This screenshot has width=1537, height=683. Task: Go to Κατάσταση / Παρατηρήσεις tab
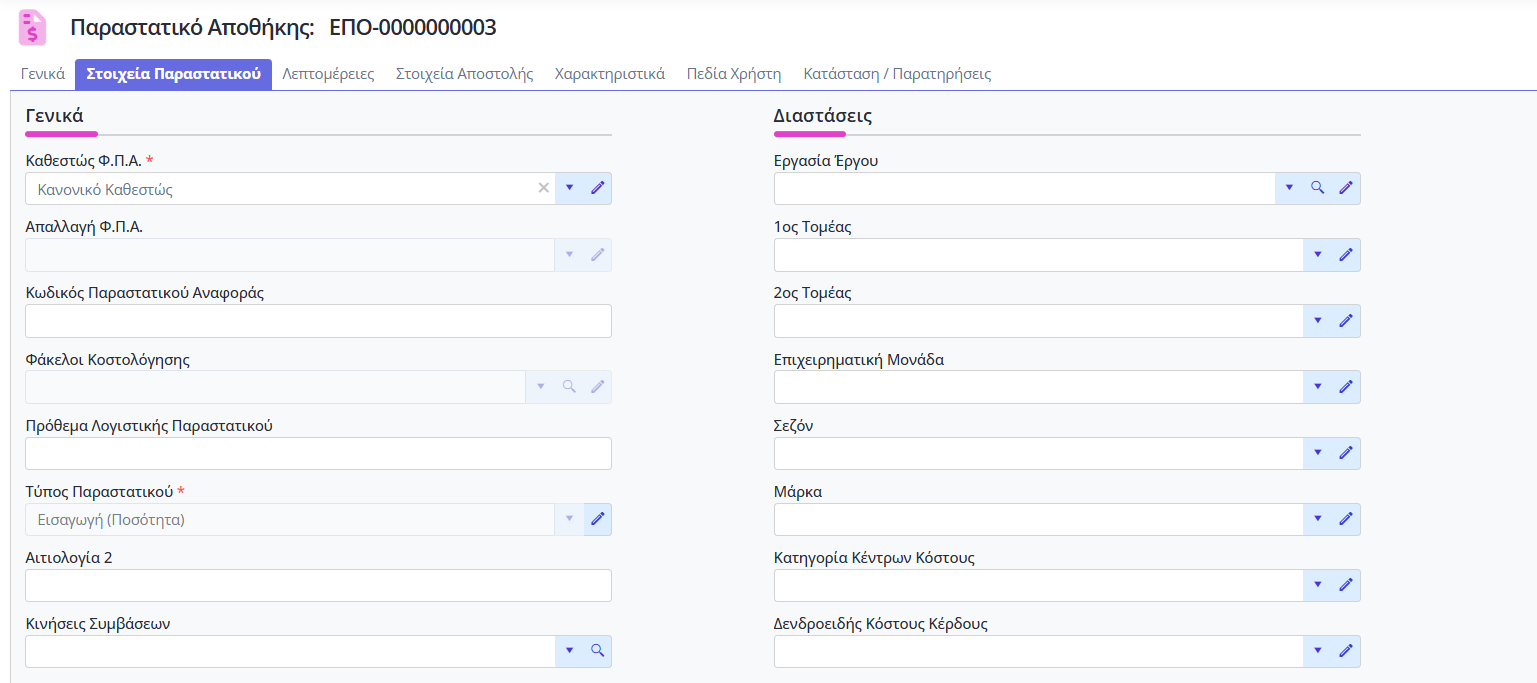[897, 74]
